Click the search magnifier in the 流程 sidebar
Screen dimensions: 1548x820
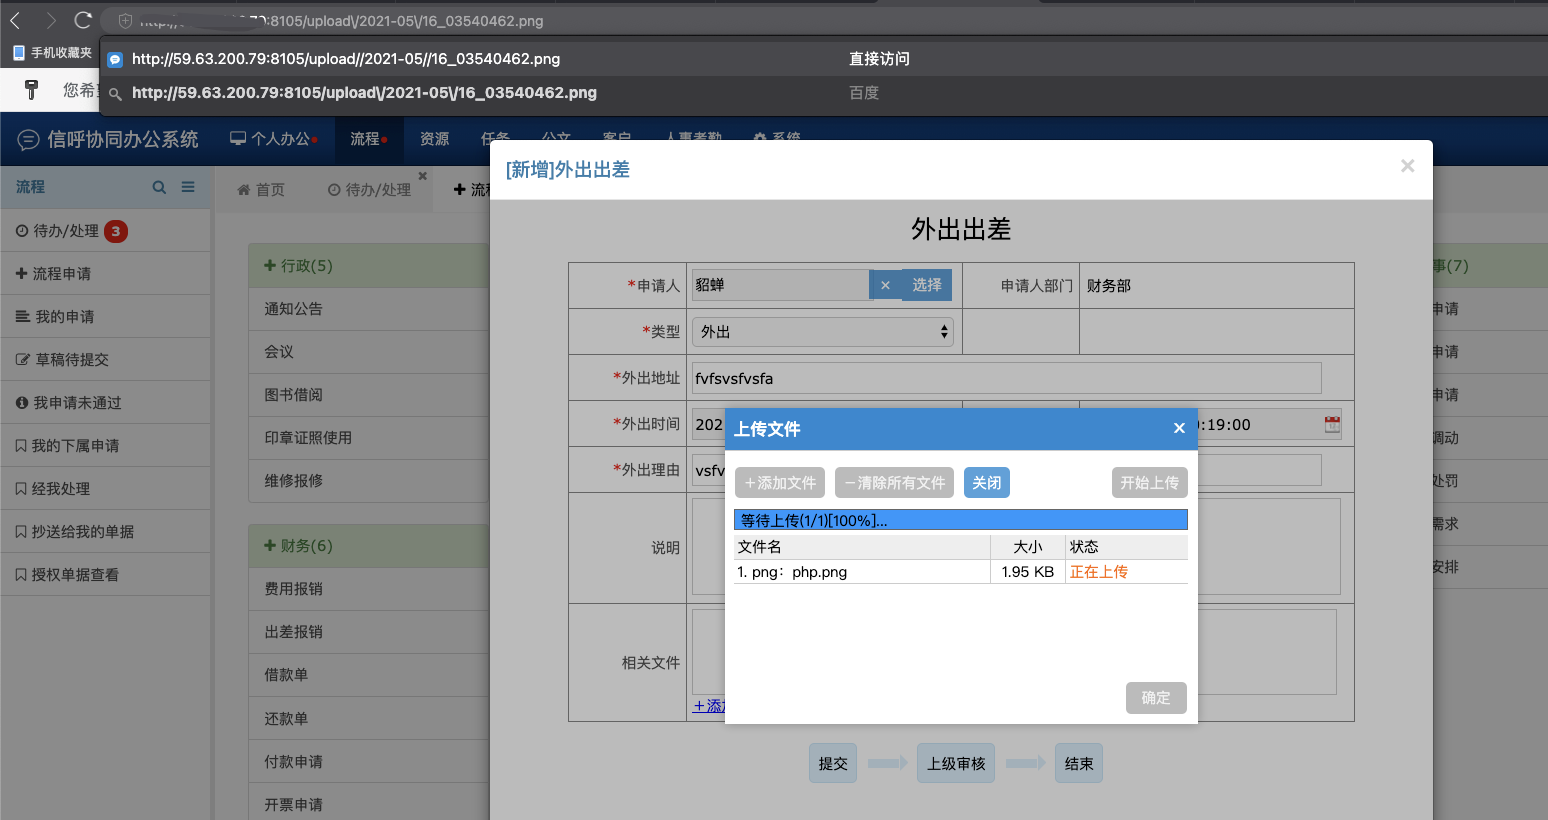pos(159,187)
